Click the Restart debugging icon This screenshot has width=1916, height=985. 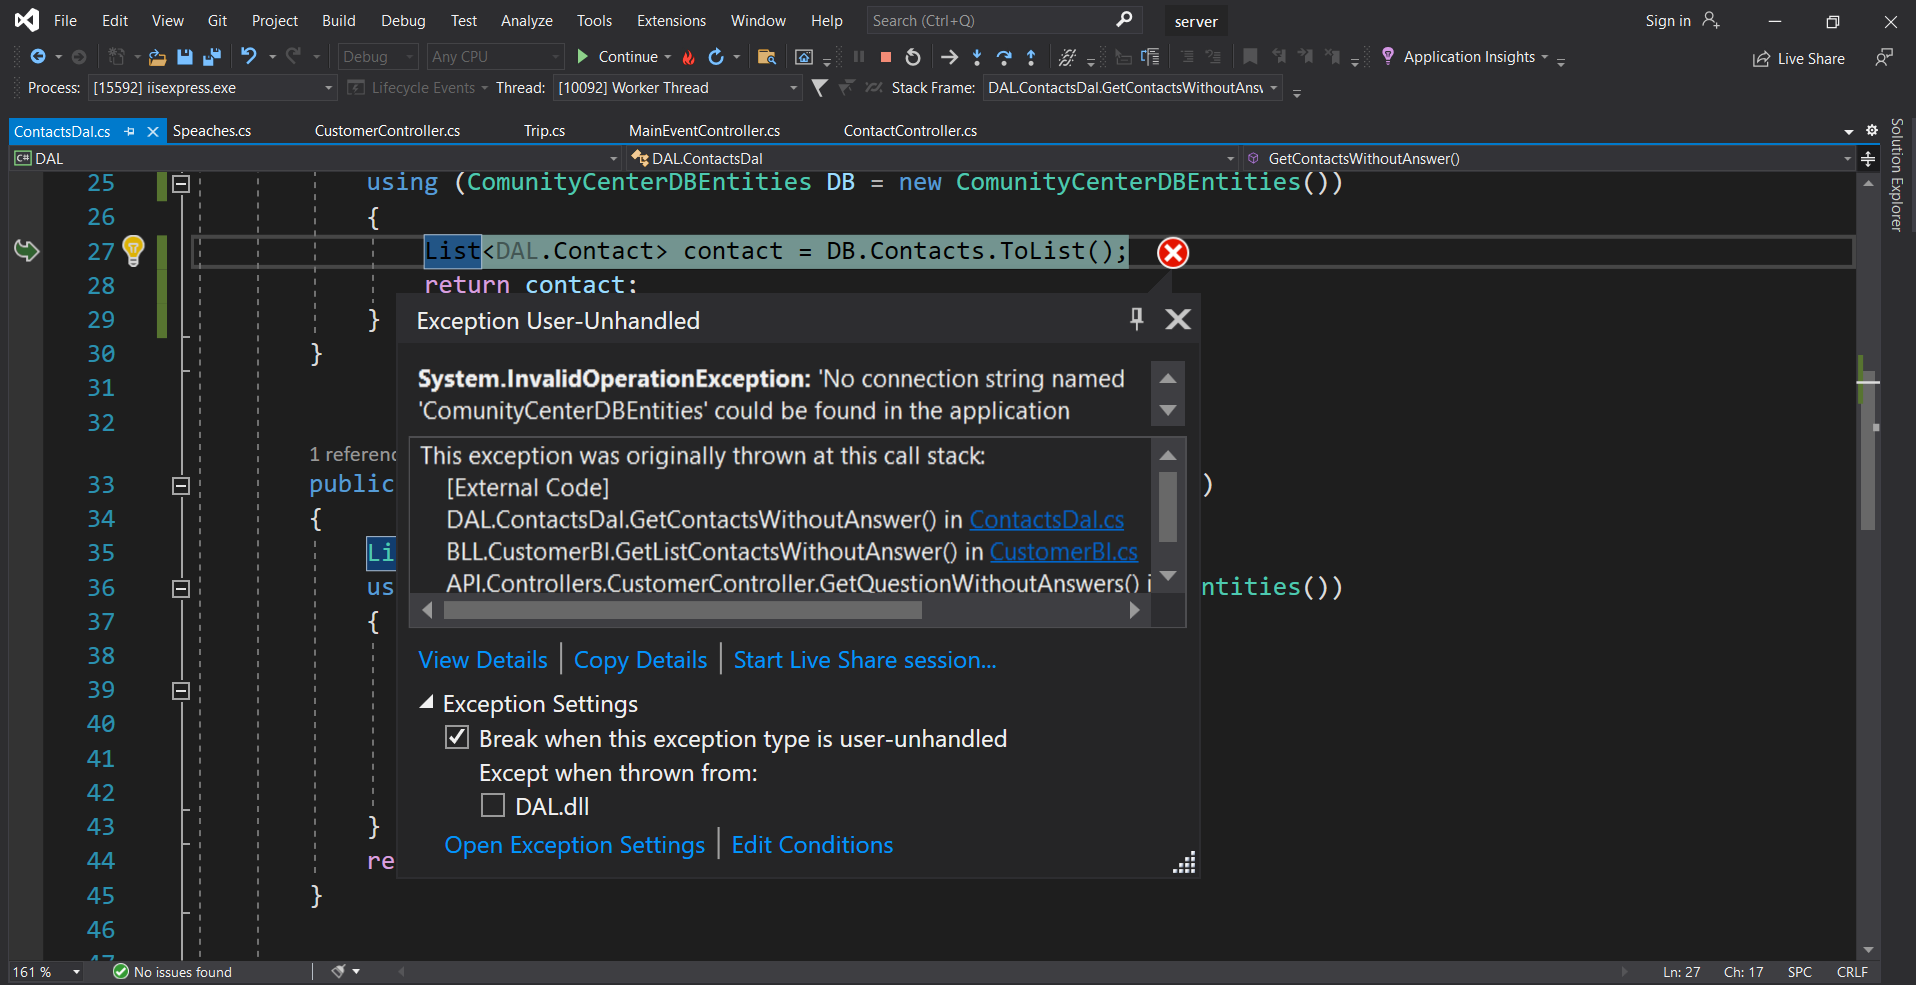913,57
